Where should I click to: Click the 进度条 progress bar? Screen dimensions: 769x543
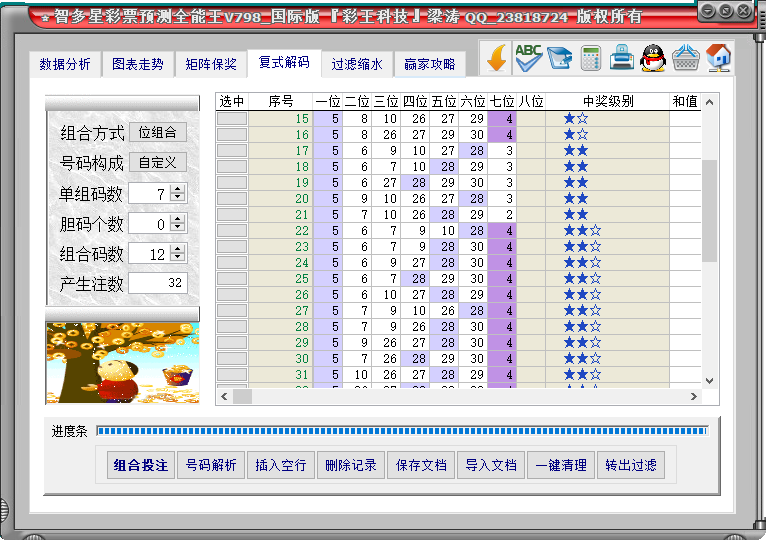click(x=401, y=431)
